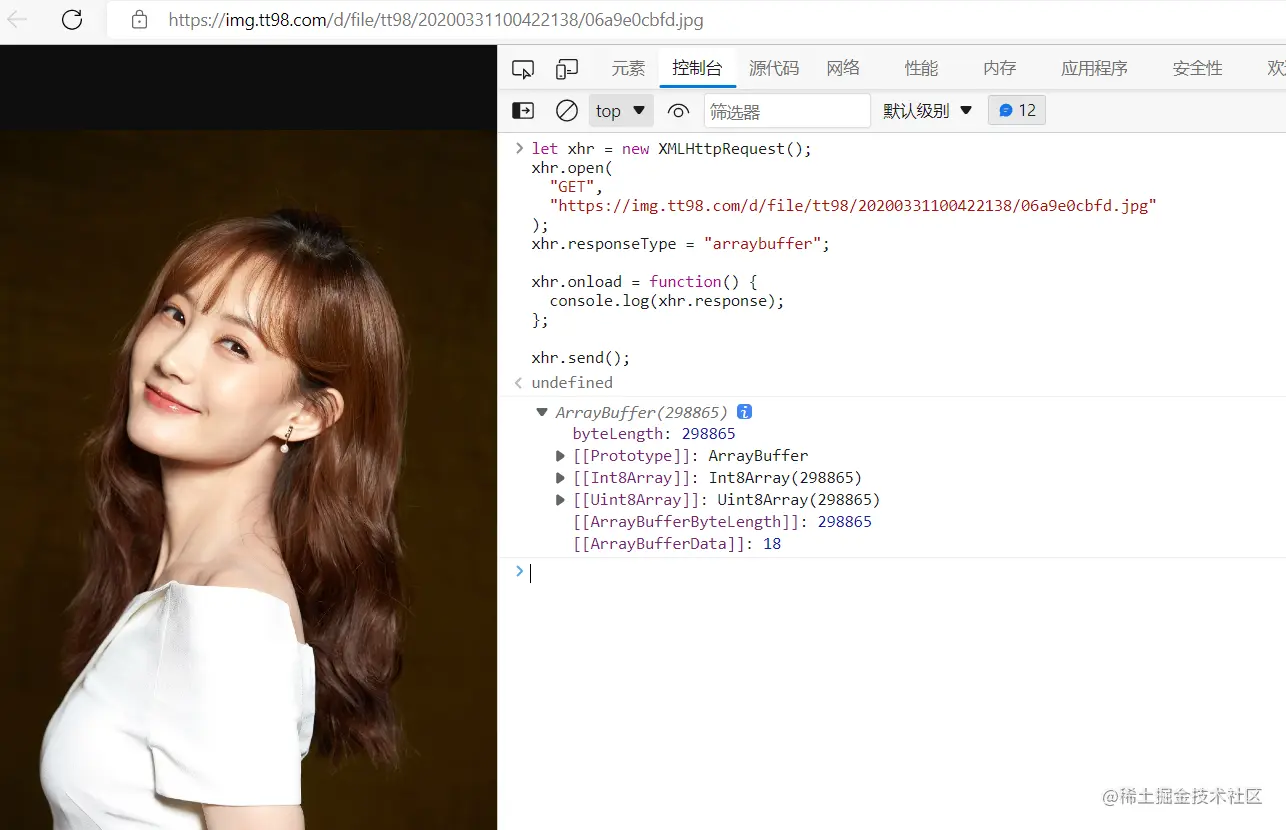The width and height of the screenshot is (1286, 830).
Task: Click the lock icon in the address bar
Action: point(139,19)
